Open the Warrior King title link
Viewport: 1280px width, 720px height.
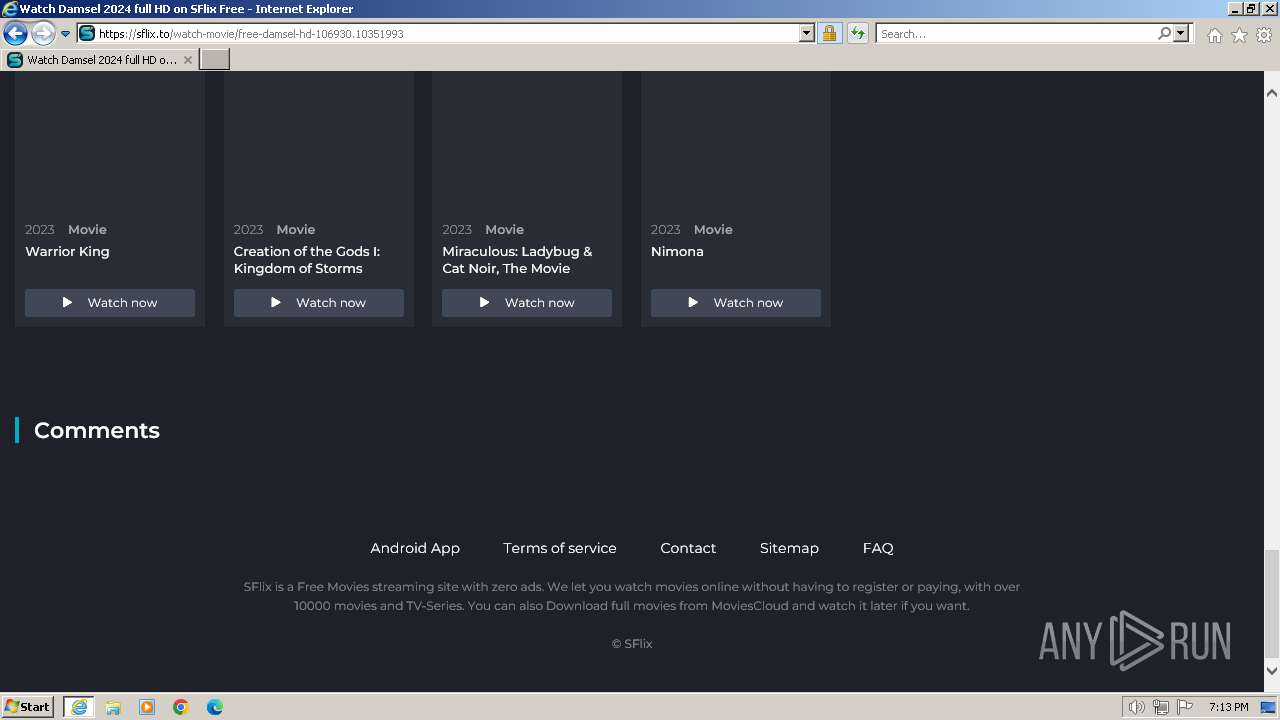[67, 252]
